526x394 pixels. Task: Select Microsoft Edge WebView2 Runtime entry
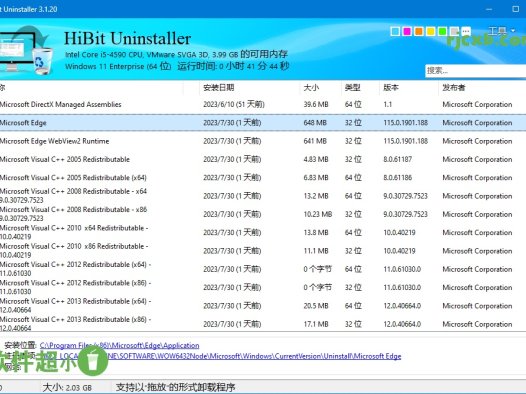point(263,141)
